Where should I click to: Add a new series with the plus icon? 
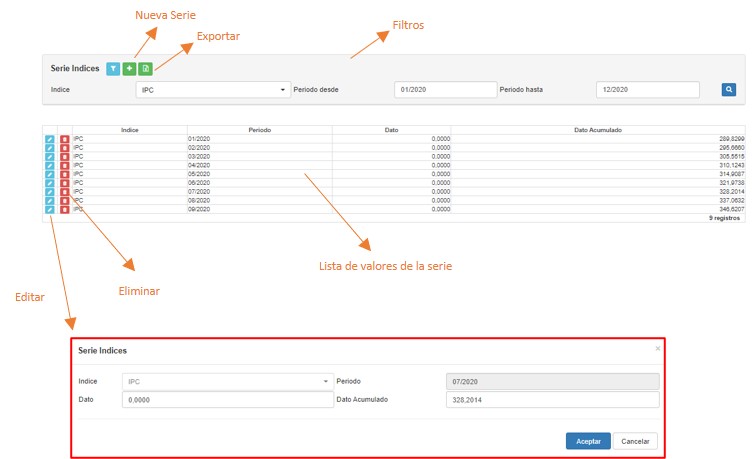[129, 68]
